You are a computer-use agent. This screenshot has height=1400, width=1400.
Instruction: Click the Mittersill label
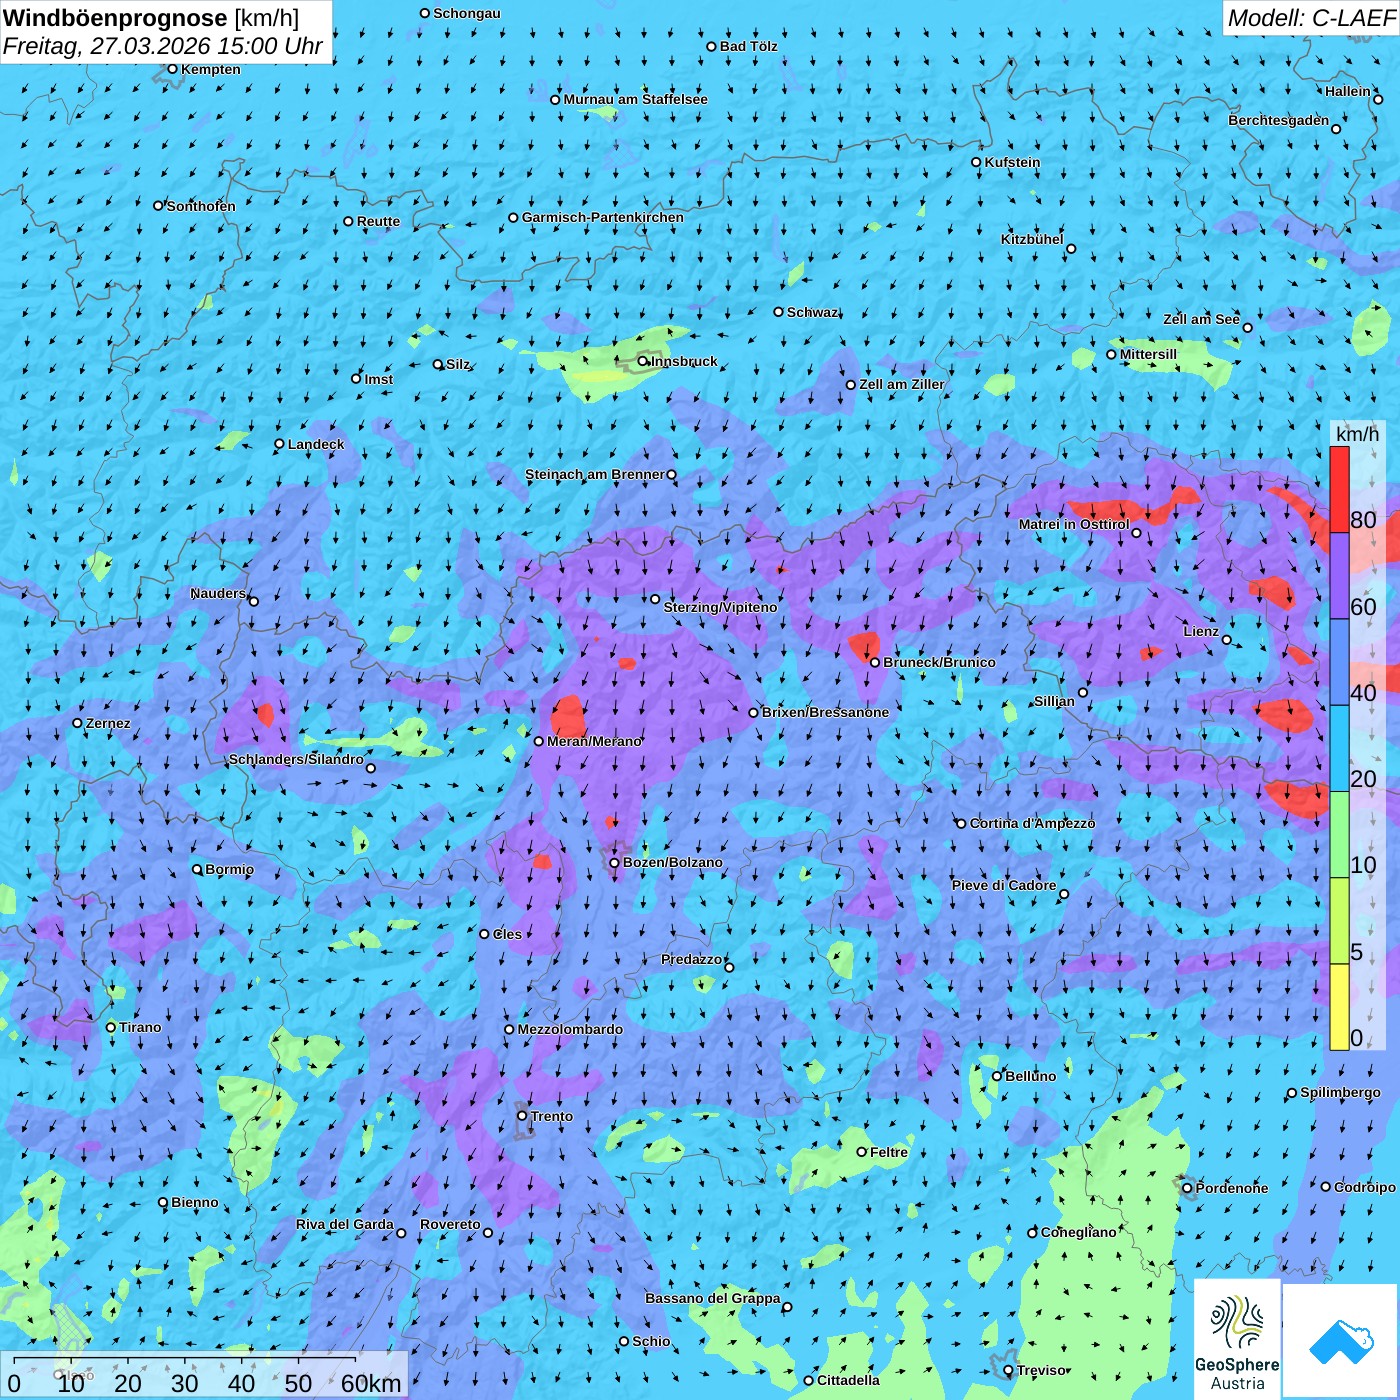(1148, 354)
